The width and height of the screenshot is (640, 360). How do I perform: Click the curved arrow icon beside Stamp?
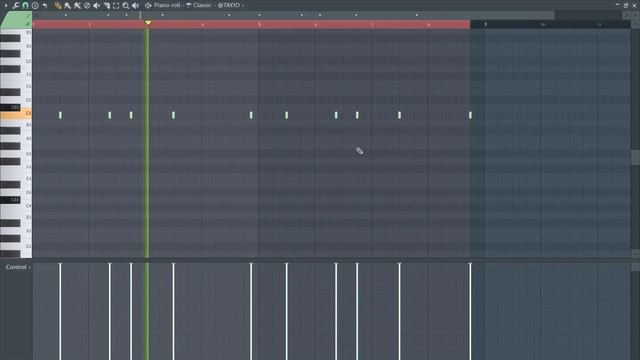click(45, 5)
